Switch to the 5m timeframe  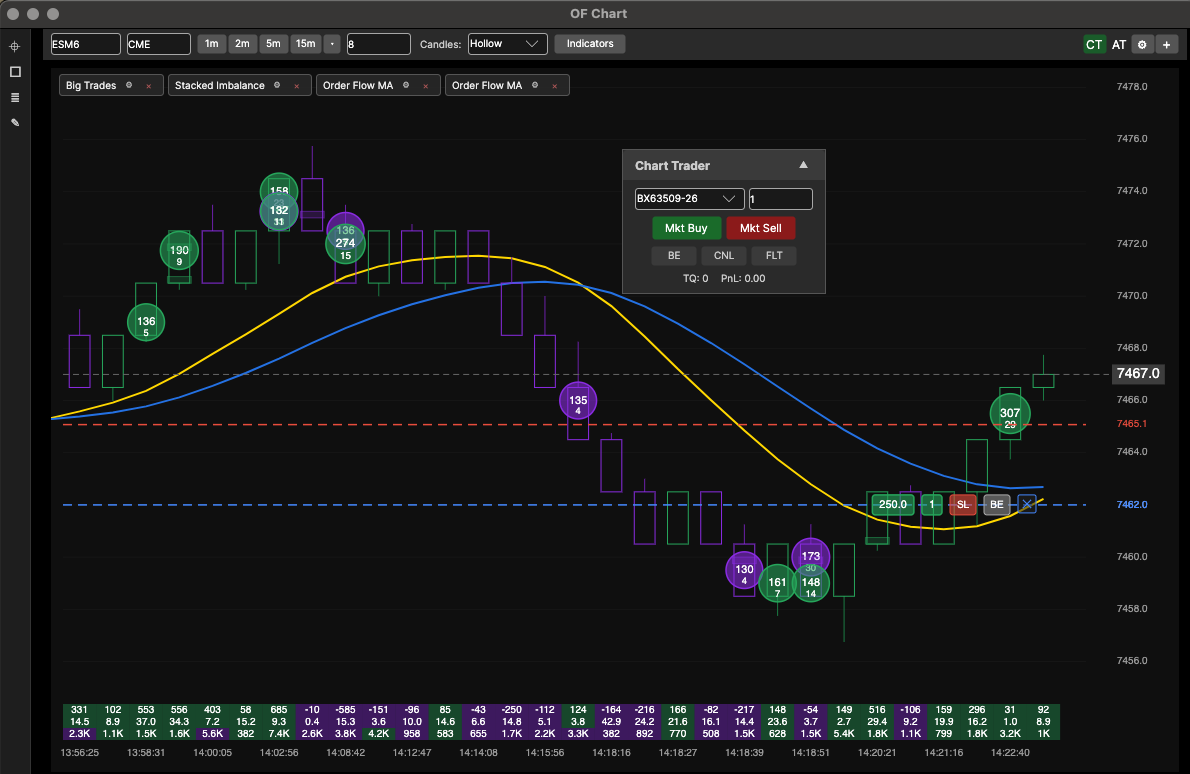coord(273,44)
